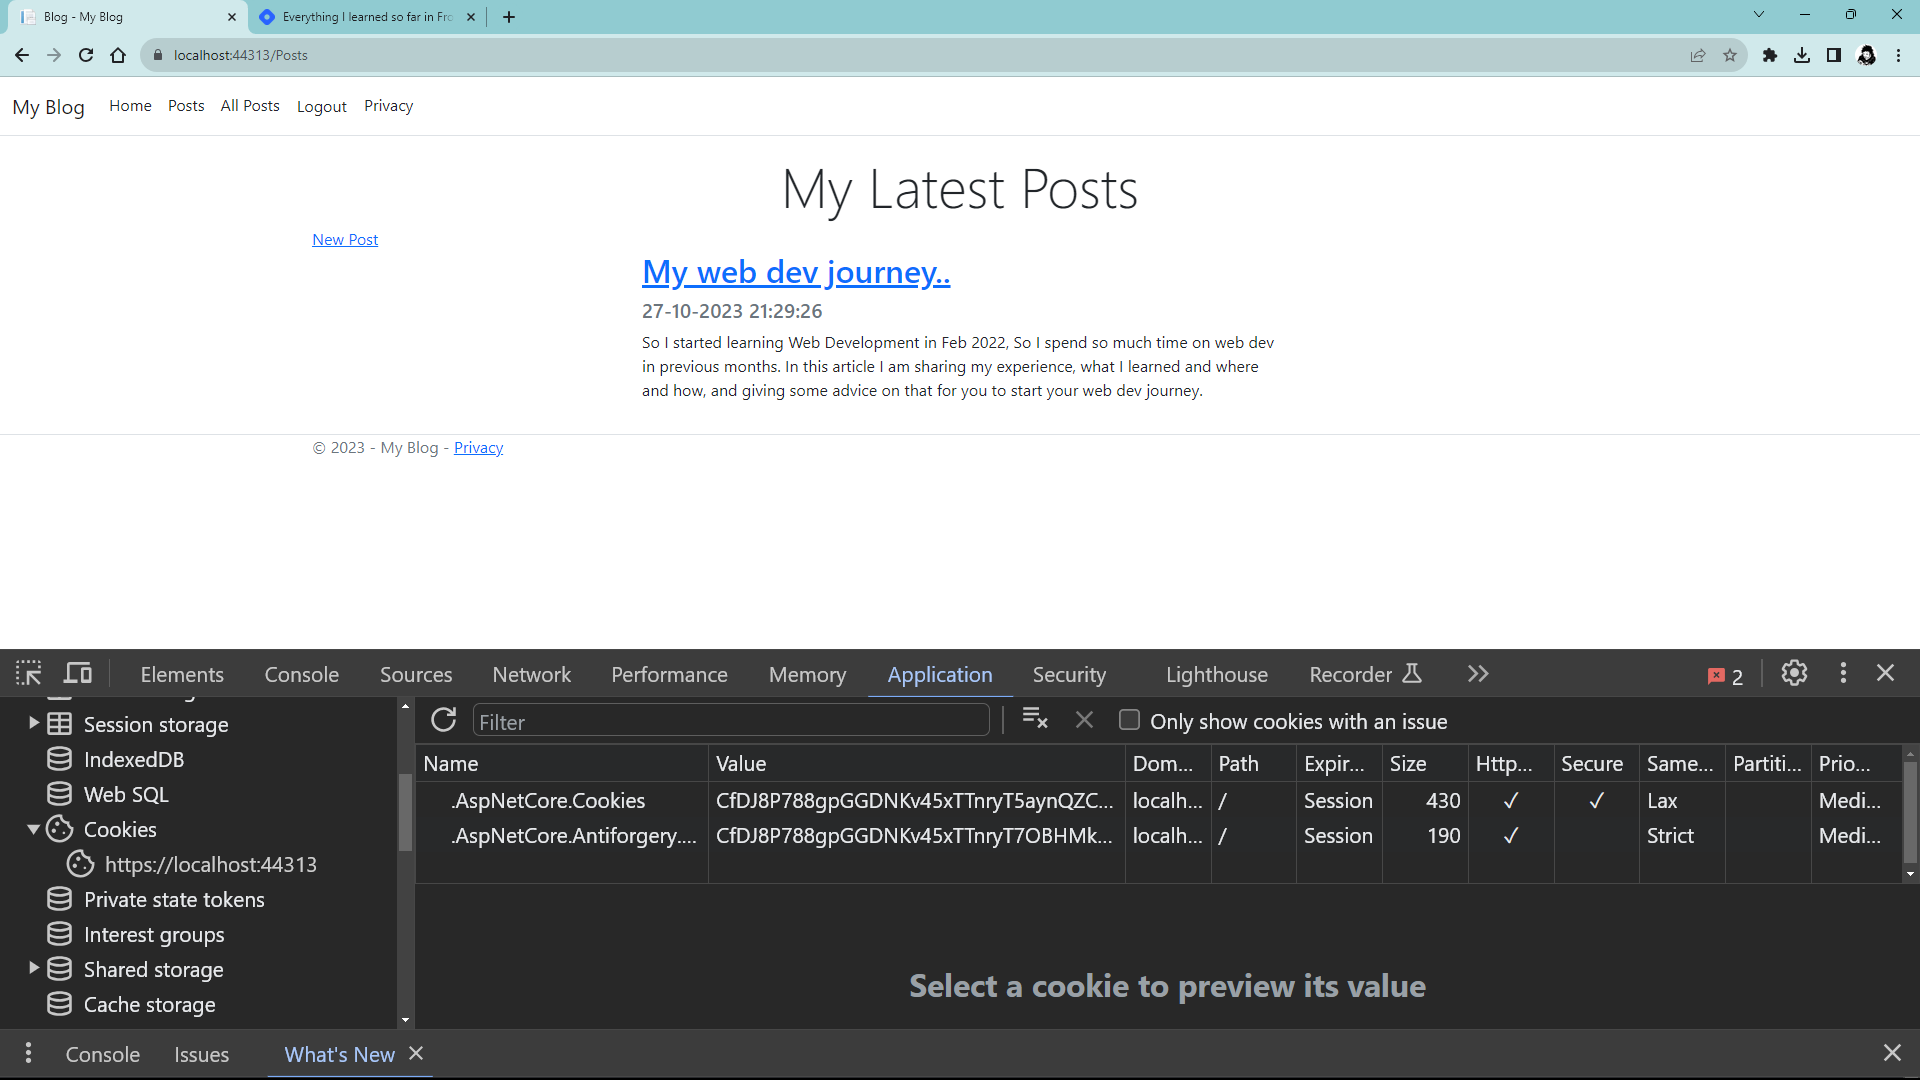Expand the Session storage tree node
Viewport: 1920px width, 1080px height.
click(x=33, y=723)
